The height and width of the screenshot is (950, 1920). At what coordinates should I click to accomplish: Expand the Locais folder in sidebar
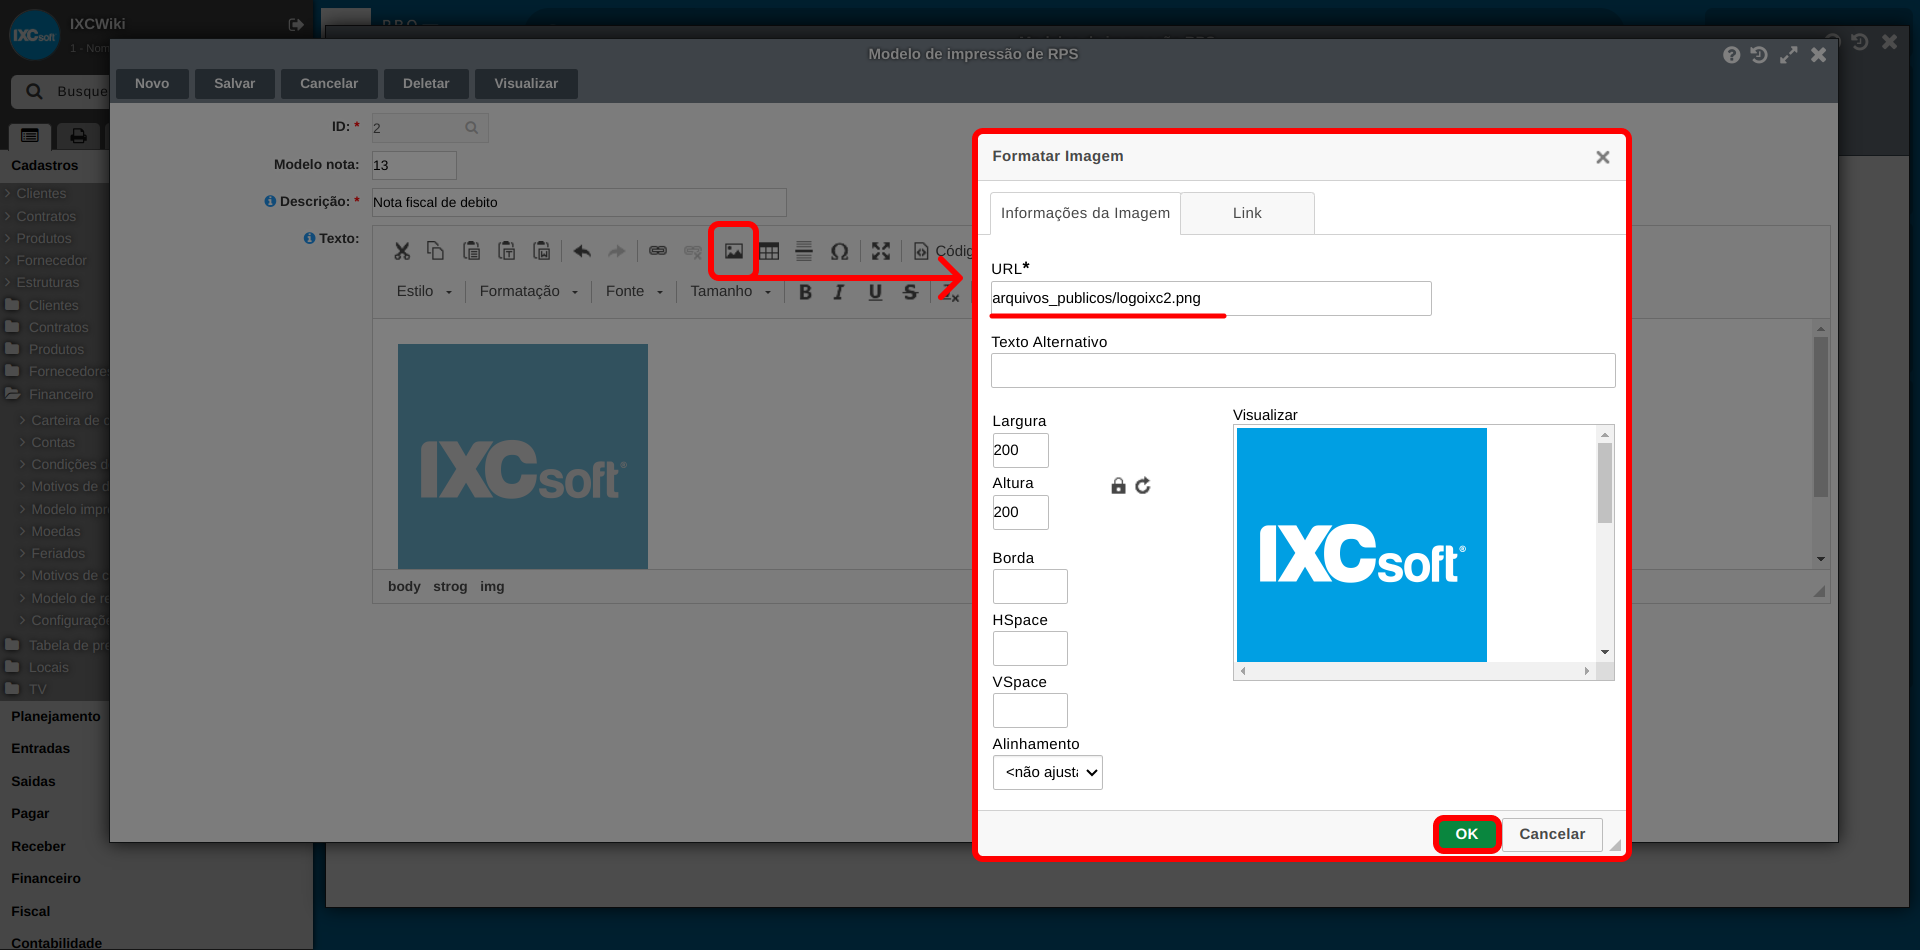tap(38, 667)
